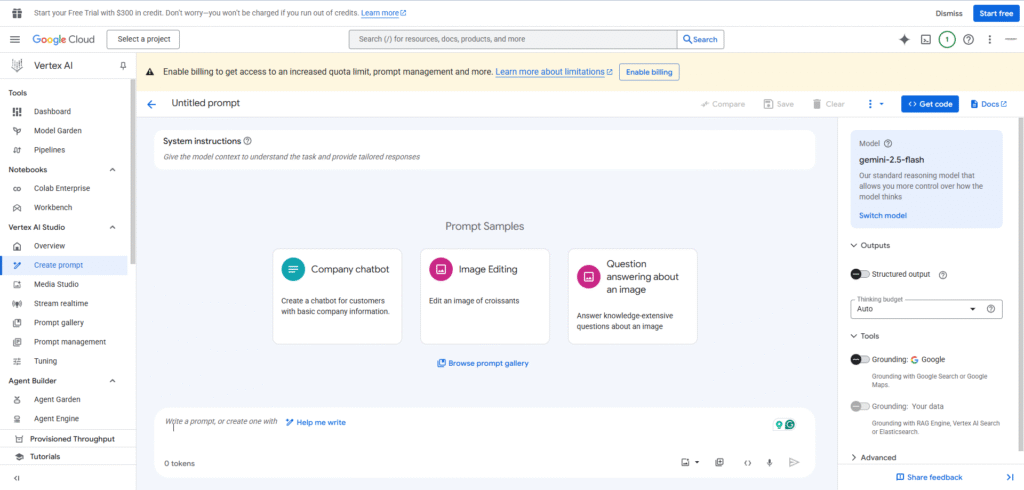Click Switch model link
The width and height of the screenshot is (1024, 490).
pyautogui.click(x=883, y=216)
